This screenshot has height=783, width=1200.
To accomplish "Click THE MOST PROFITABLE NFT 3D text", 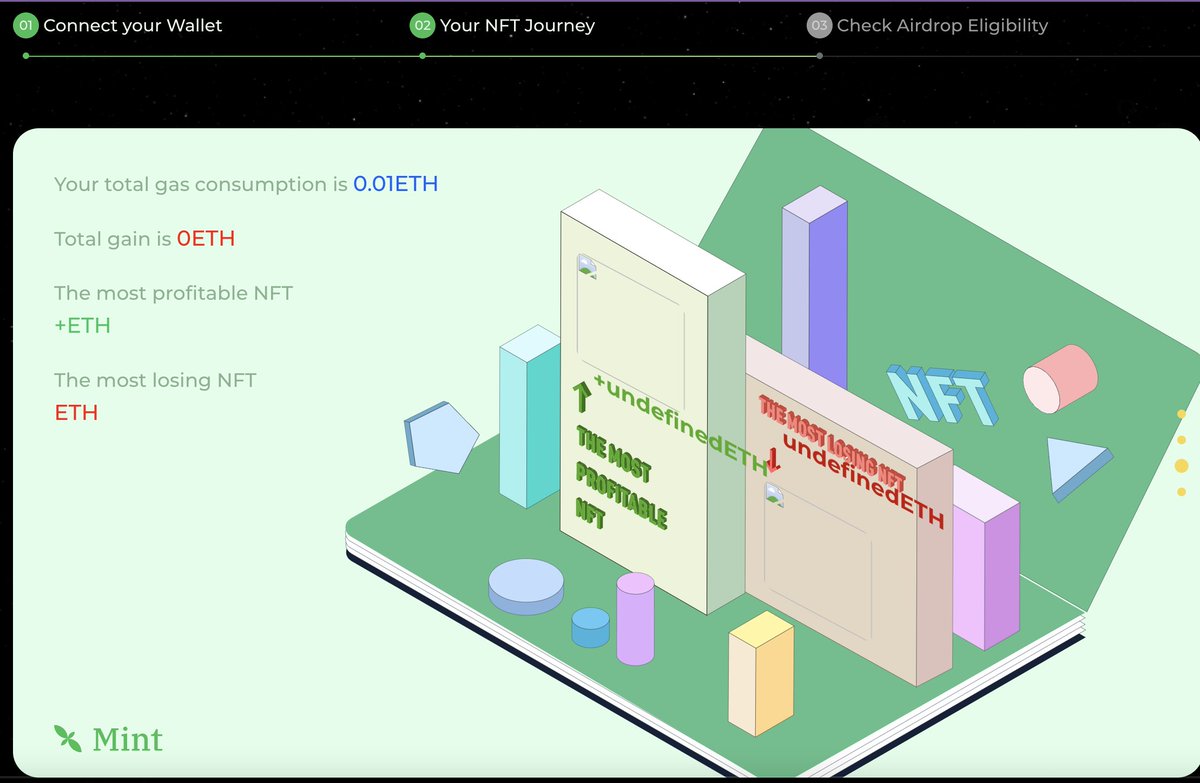I will coord(621,476).
